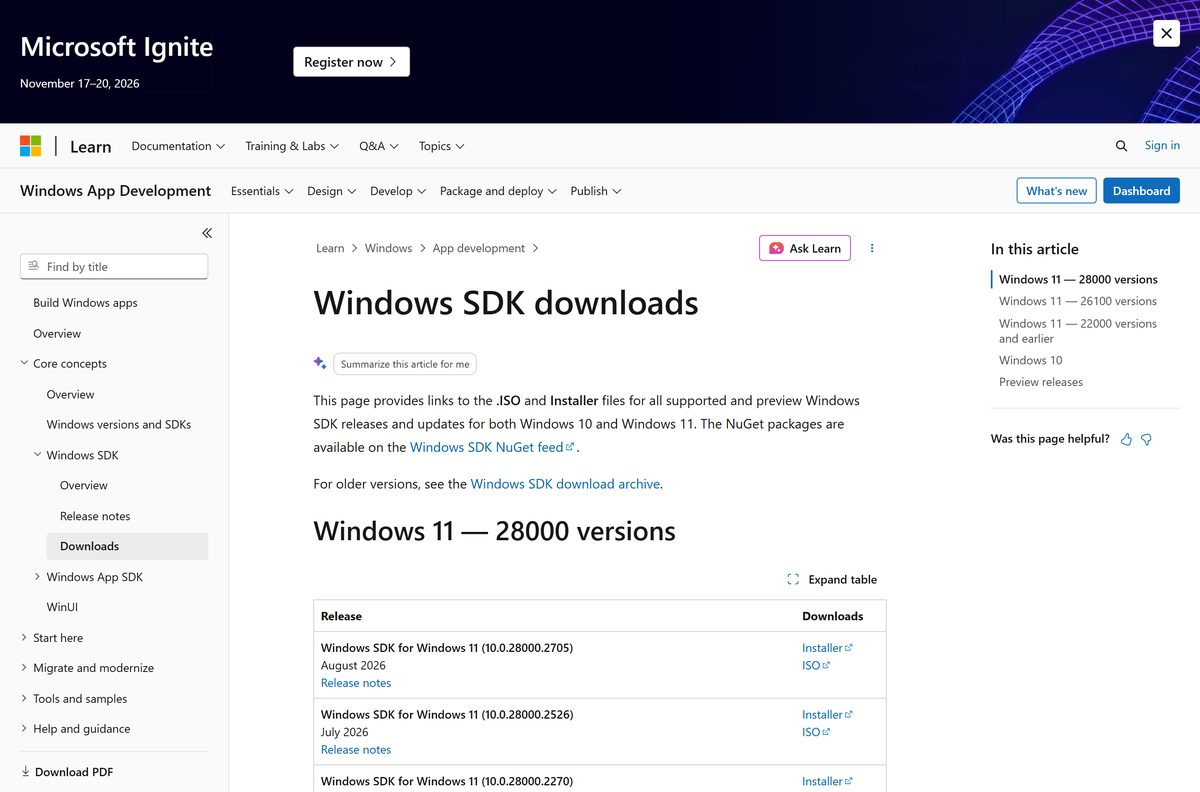The height and width of the screenshot is (792, 1200).
Task: Open Release notes for July 2026 SDK
Action: pyautogui.click(x=356, y=750)
